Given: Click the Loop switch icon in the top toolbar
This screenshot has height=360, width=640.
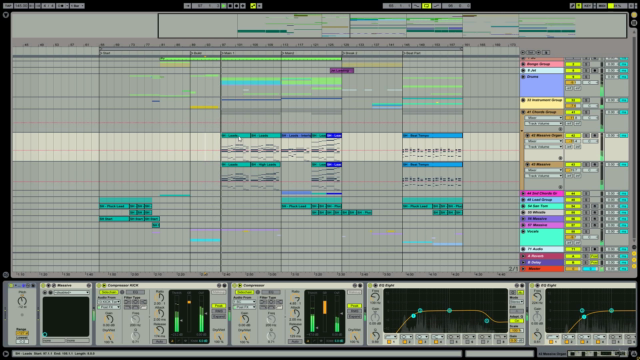Looking at the screenshot, I should click(x=426, y=6).
